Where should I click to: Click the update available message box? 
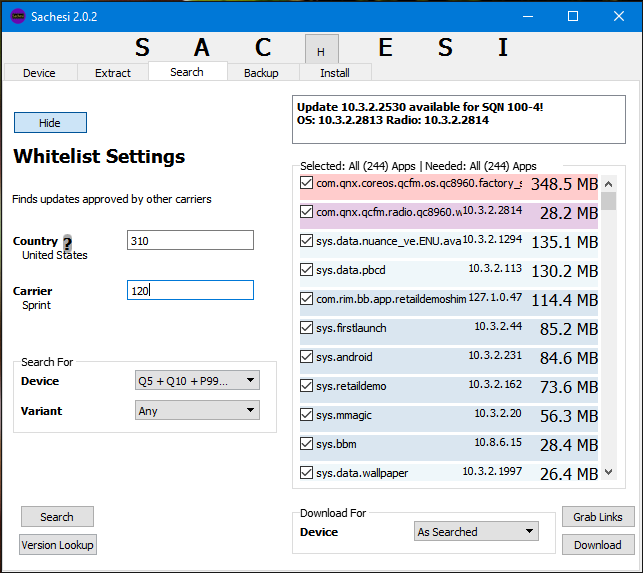(459, 119)
